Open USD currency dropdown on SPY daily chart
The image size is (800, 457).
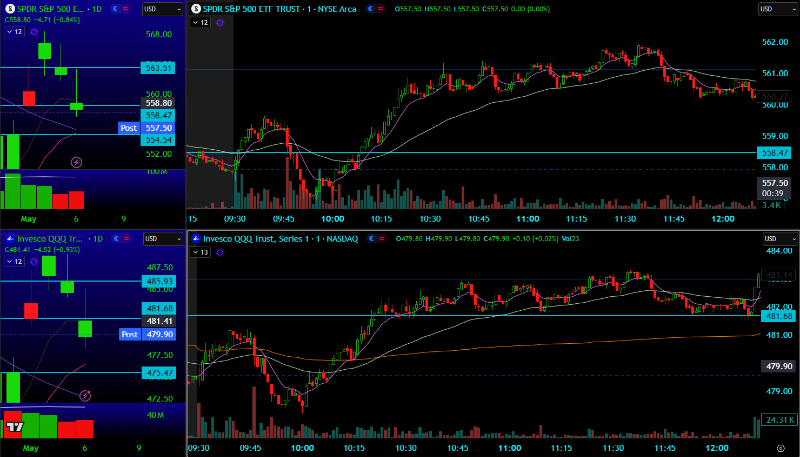(162, 9)
